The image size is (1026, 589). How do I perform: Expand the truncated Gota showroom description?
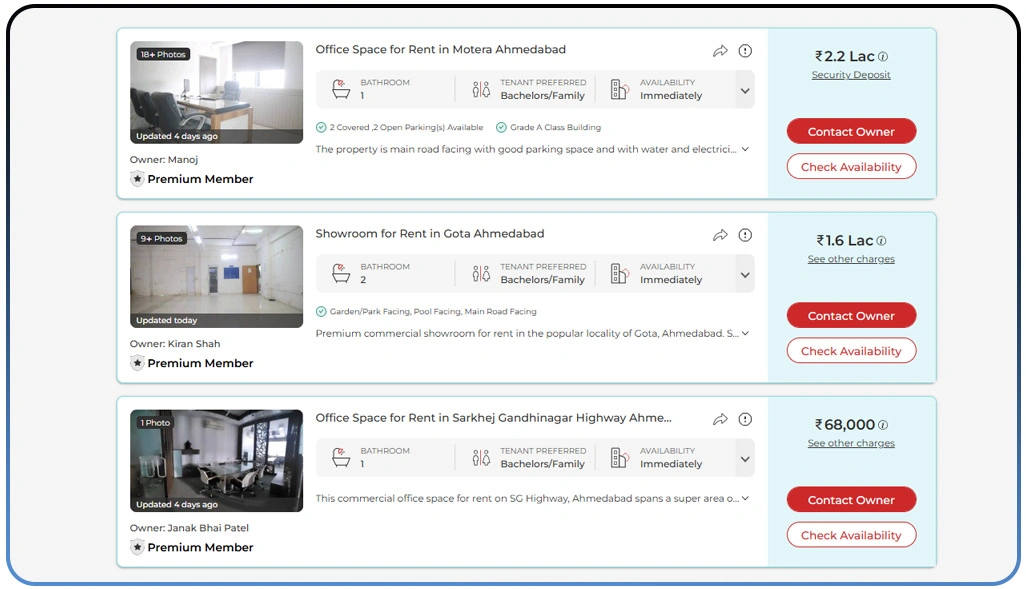coord(744,333)
